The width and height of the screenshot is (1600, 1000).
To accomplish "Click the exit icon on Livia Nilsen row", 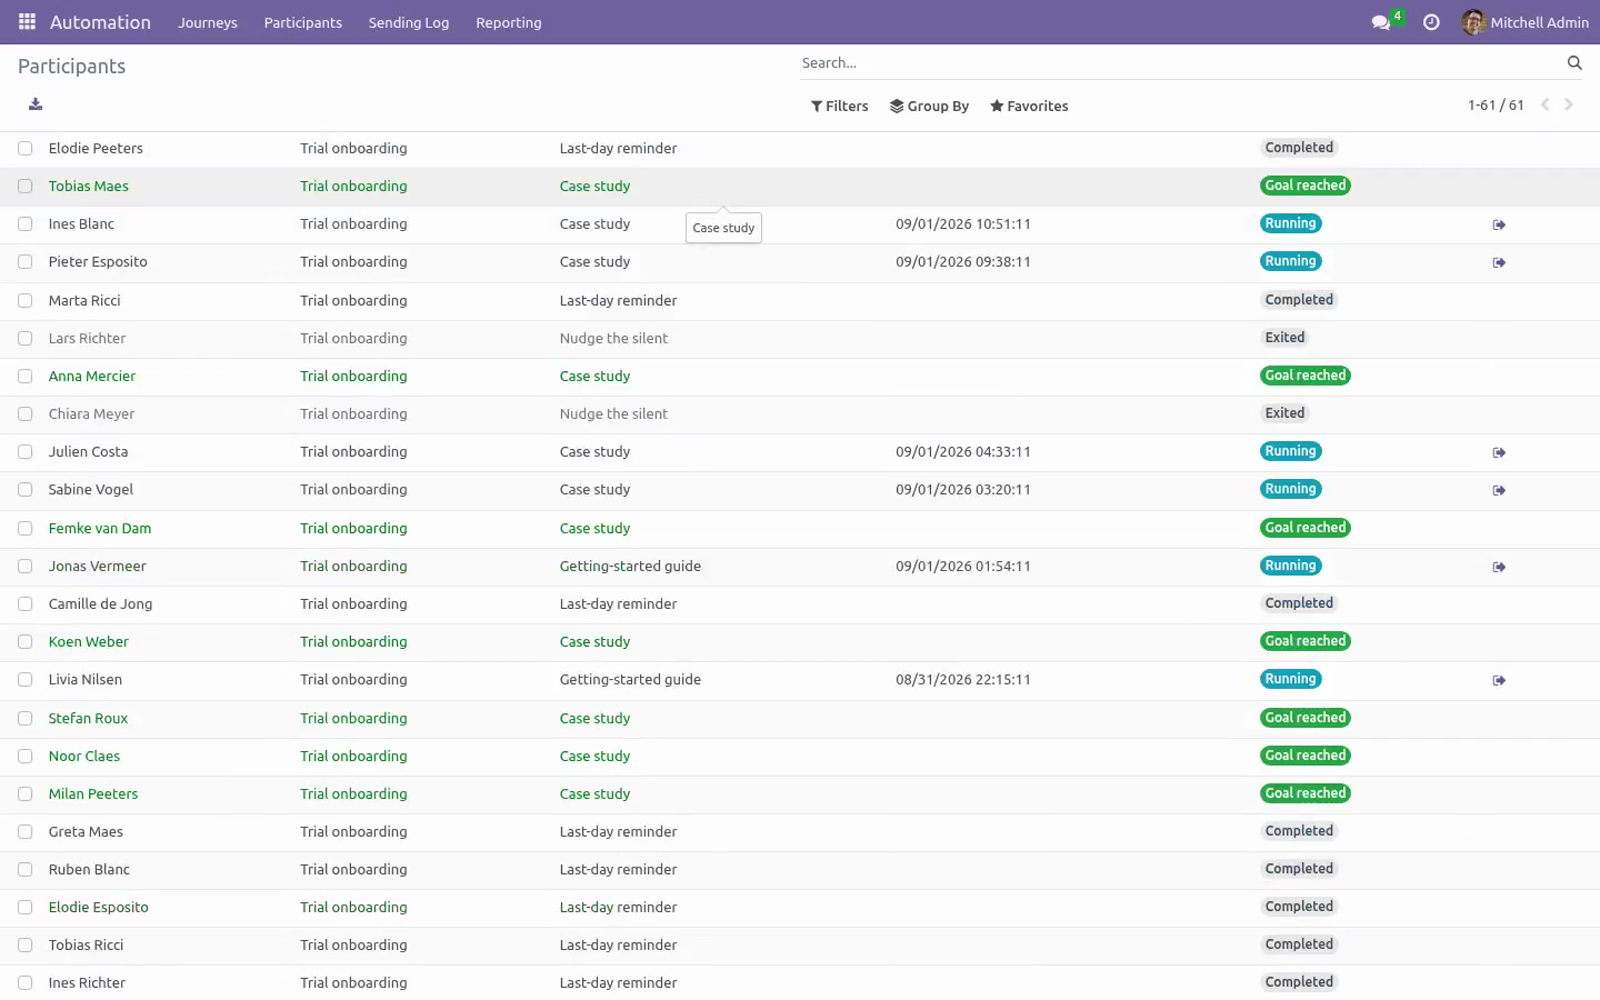I will coord(1499,681).
